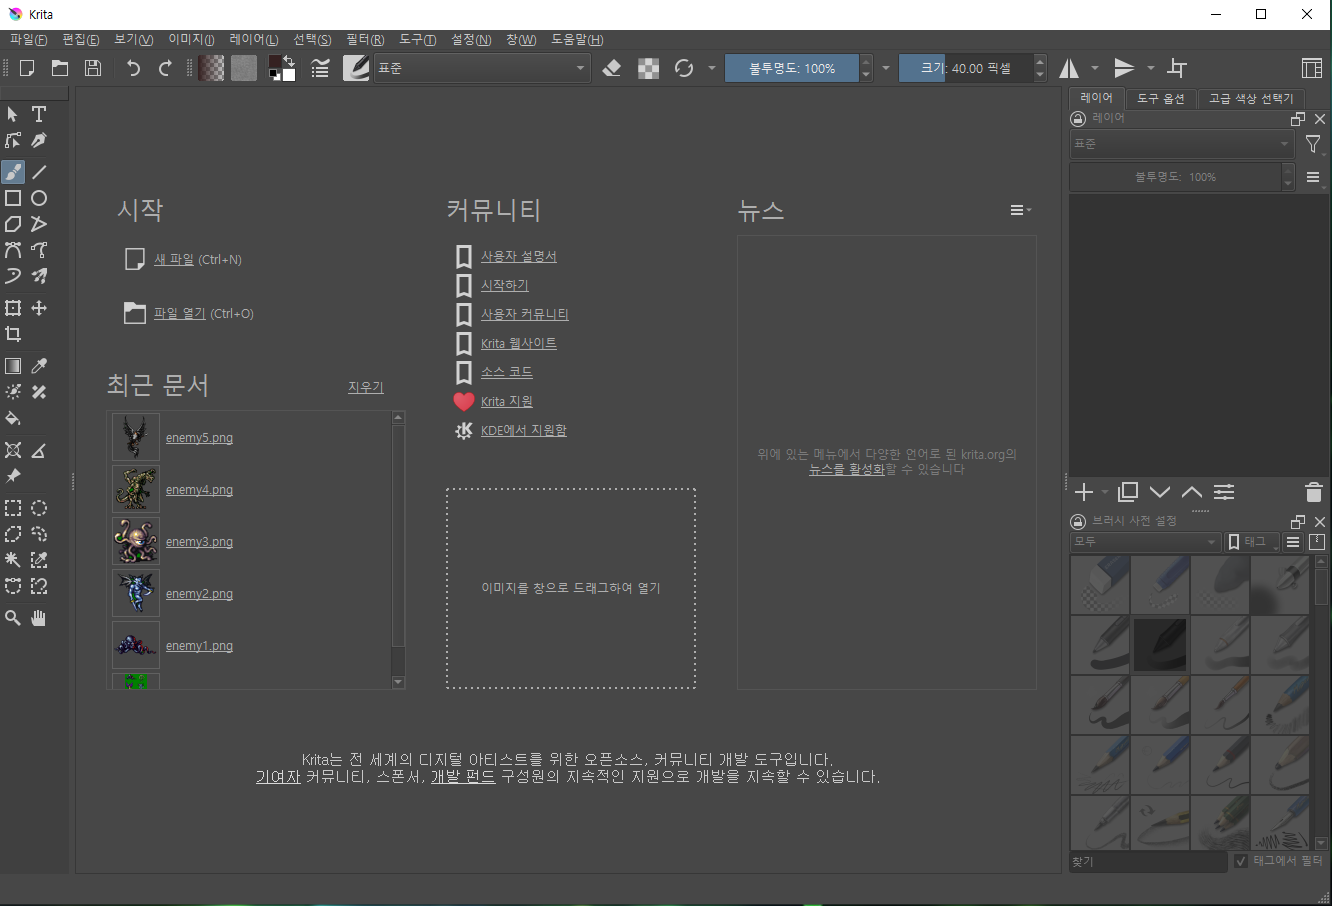
Task: Toggle vertical mirror tool
Action: click(x=1125, y=68)
